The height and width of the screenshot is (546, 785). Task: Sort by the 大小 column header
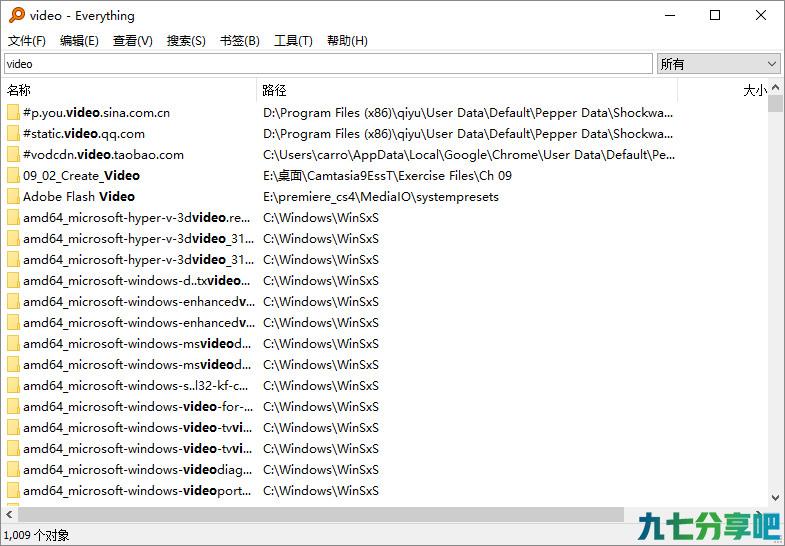click(x=723, y=90)
